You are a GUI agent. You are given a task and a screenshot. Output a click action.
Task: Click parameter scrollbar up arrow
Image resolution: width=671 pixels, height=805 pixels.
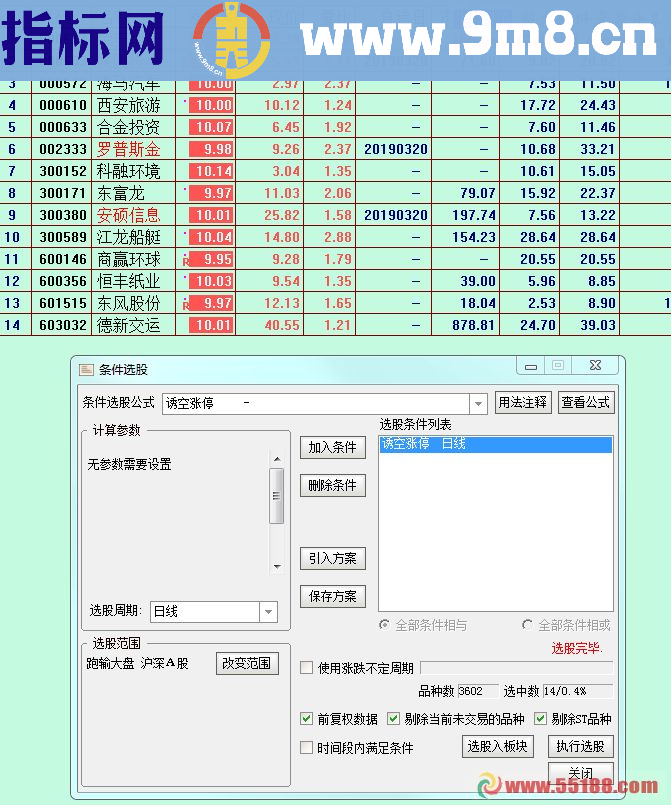click(277, 459)
